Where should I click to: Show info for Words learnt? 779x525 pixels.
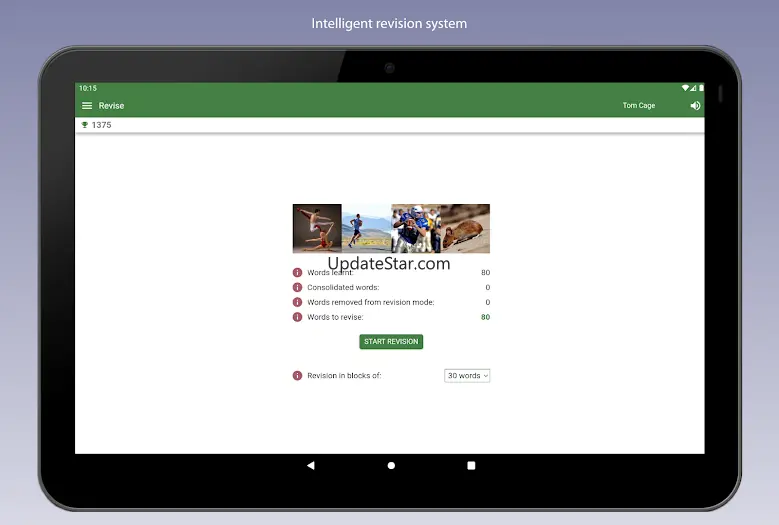297,273
